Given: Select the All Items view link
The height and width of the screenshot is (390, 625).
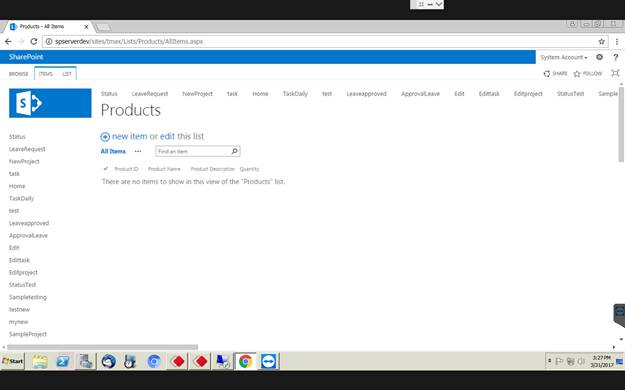Looking at the screenshot, I should pos(113,151).
